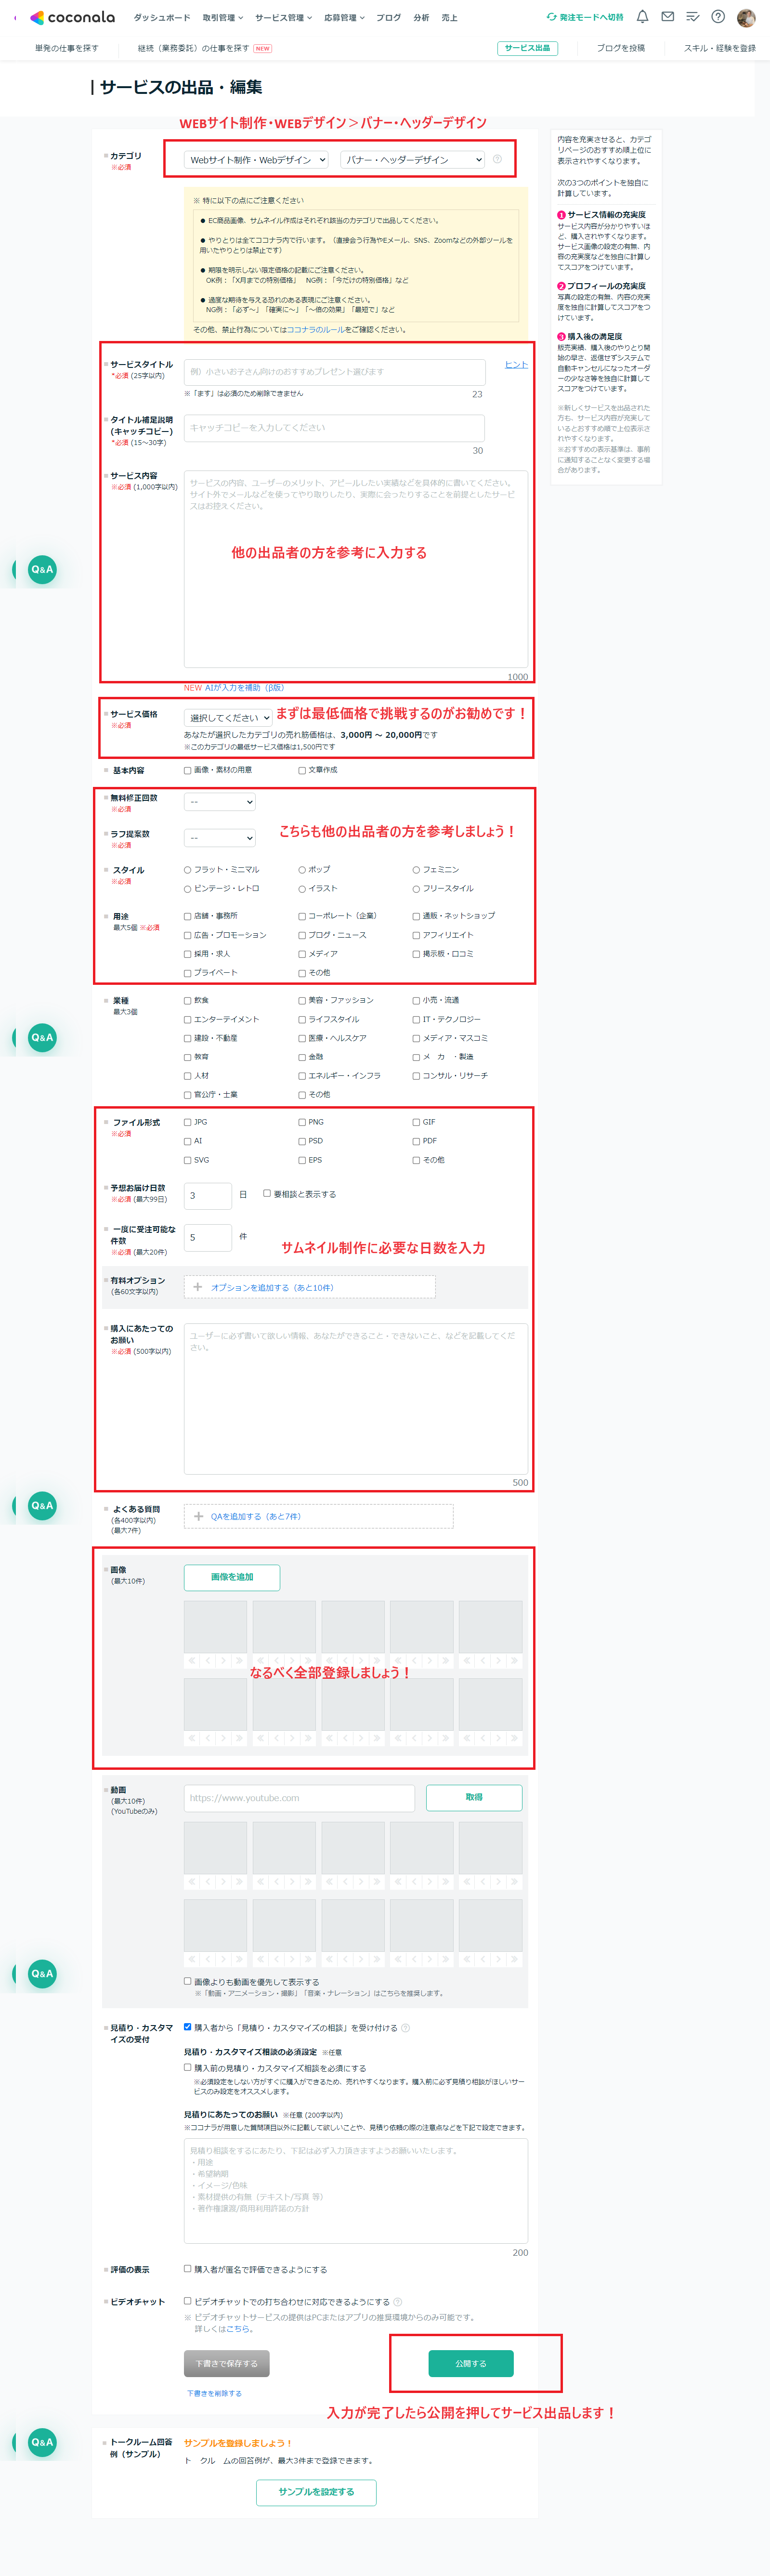This screenshot has width=770, height=2576.
Task: Check 画像よりも動画を優先して表示する
Action: (187, 1981)
